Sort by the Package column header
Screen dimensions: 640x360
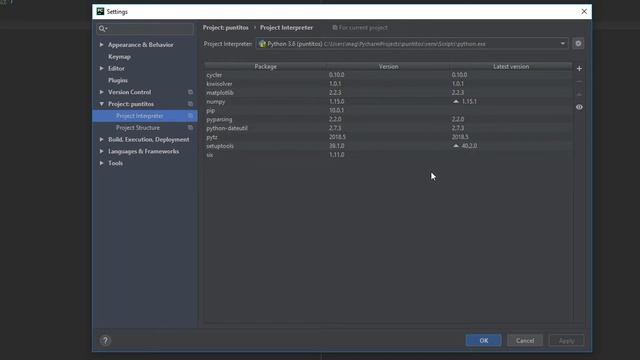click(x=265, y=66)
